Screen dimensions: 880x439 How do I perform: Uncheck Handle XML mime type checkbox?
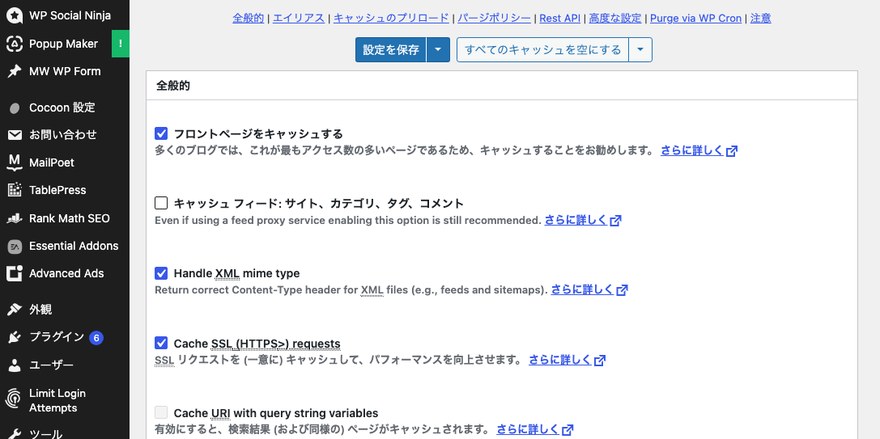(x=161, y=273)
